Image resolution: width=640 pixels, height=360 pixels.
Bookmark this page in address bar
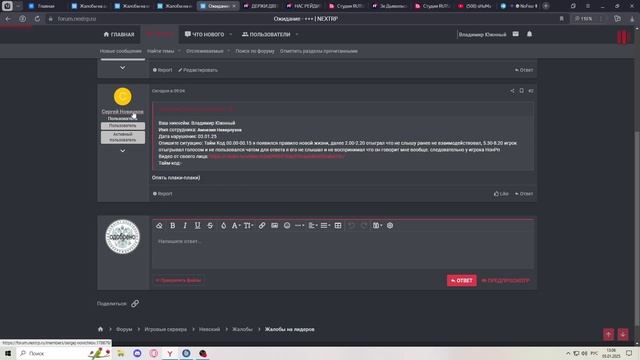(562, 19)
